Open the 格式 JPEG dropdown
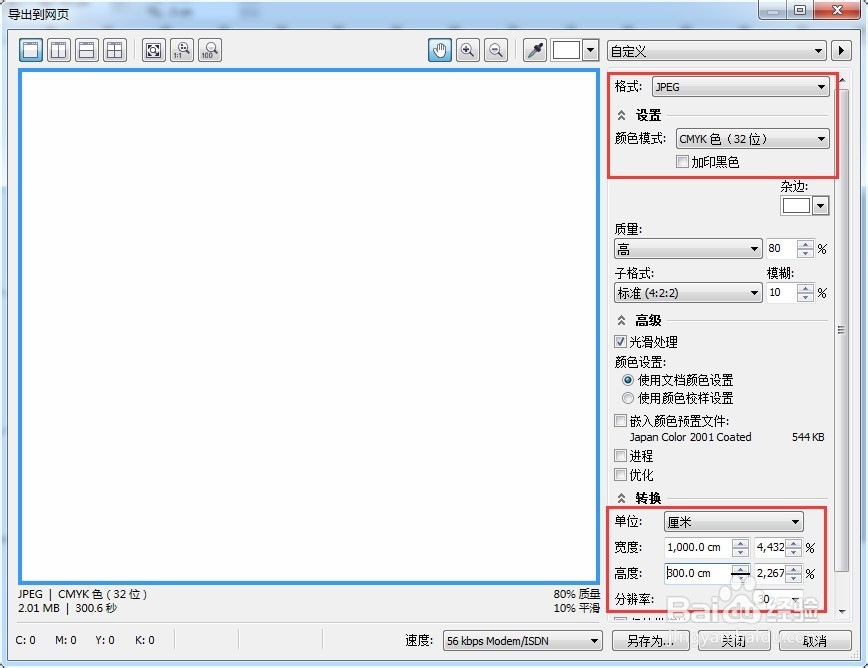 coord(741,87)
